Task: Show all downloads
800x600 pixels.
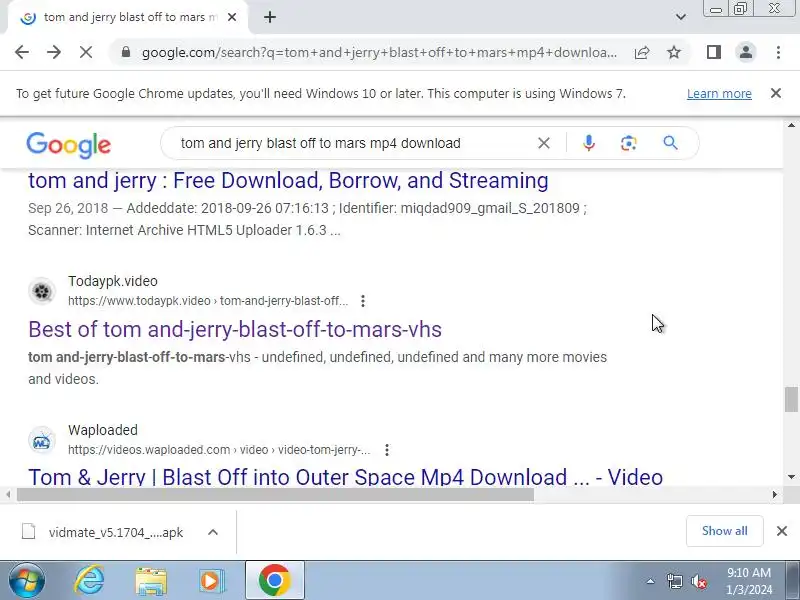Action: (x=724, y=531)
